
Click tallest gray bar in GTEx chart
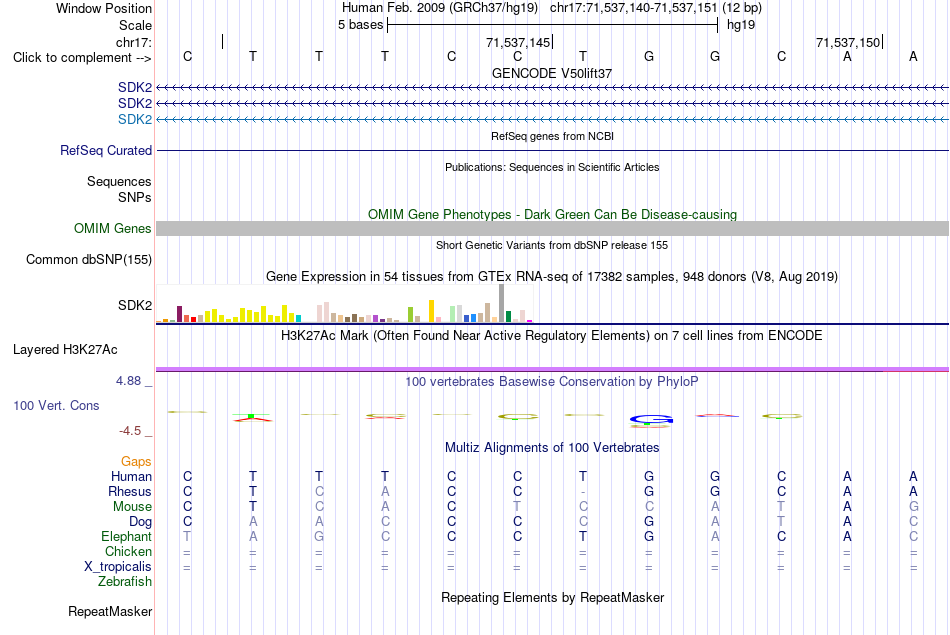(x=502, y=303)
